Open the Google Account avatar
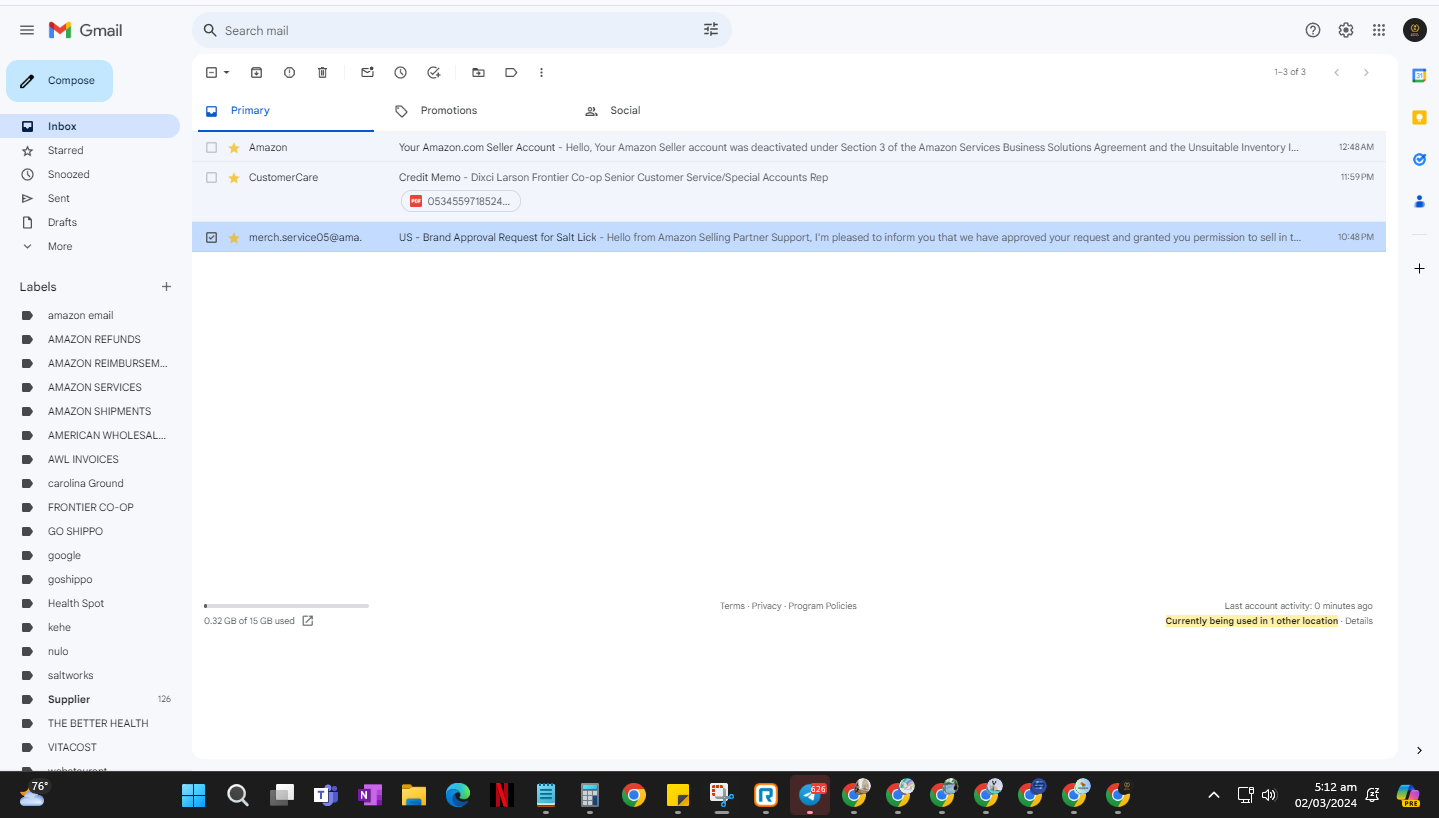Screen dimensions: 1439x818 [1414, 30]
